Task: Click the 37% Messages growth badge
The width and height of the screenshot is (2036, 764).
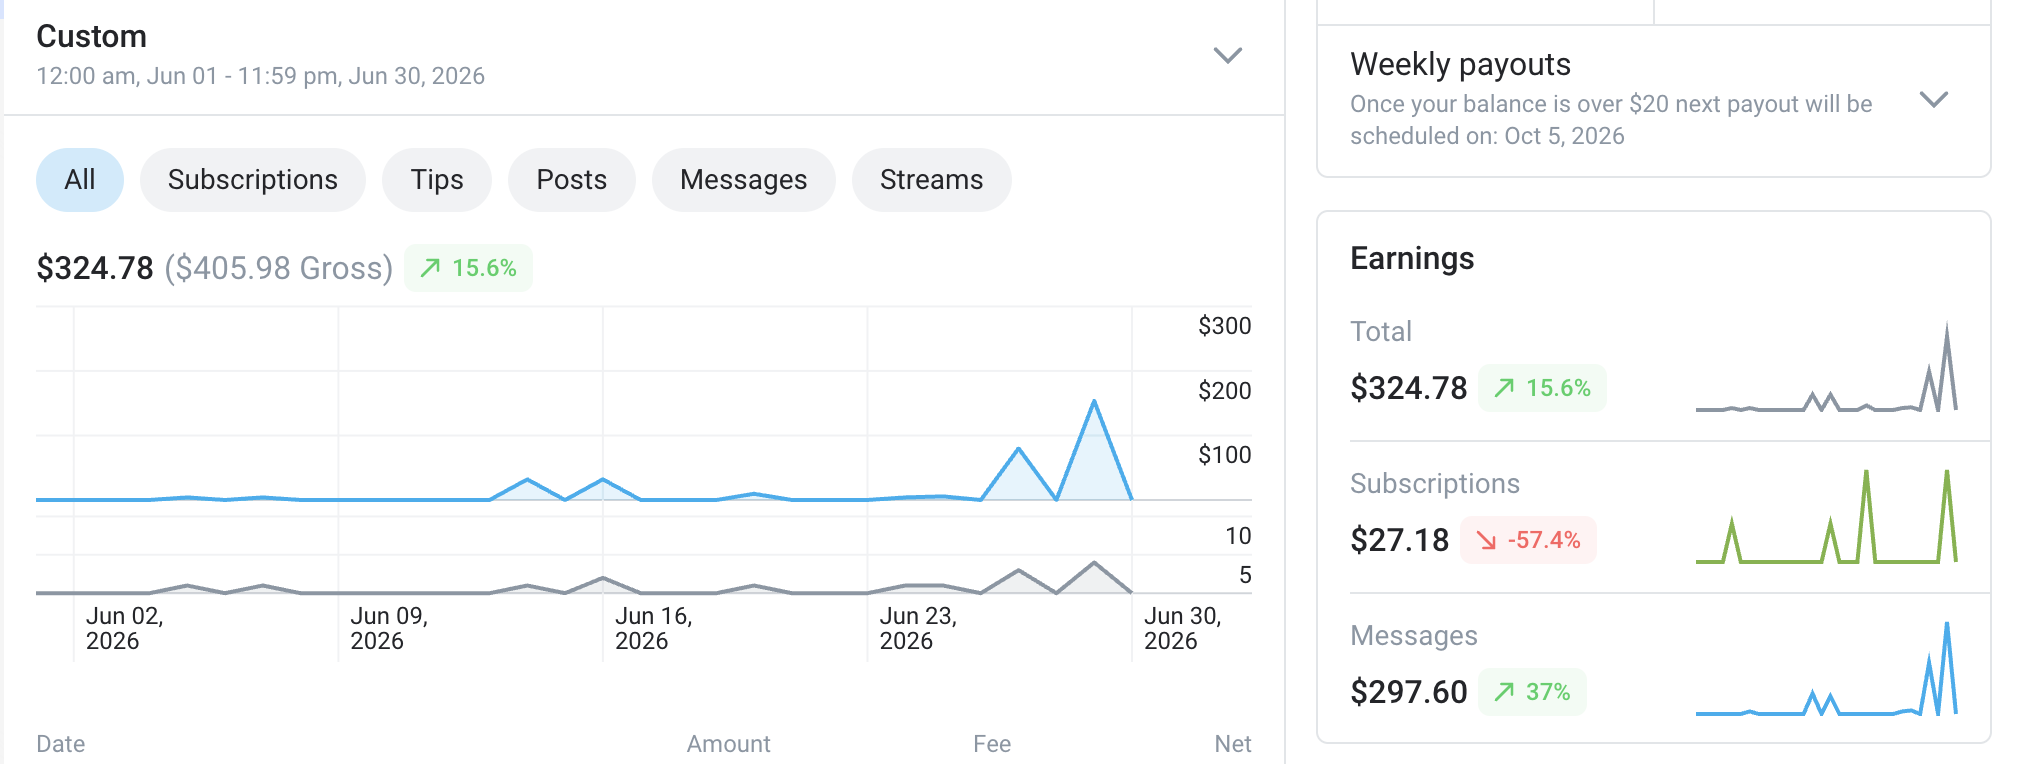Action: tap(1533, 692)
